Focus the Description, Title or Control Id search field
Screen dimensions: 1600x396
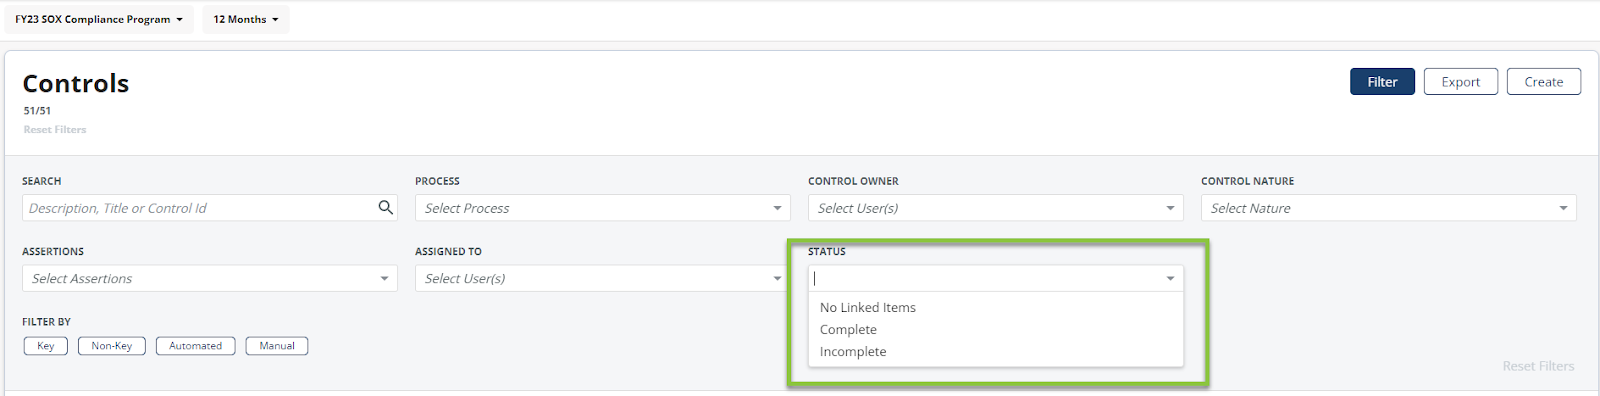(200, 208)
